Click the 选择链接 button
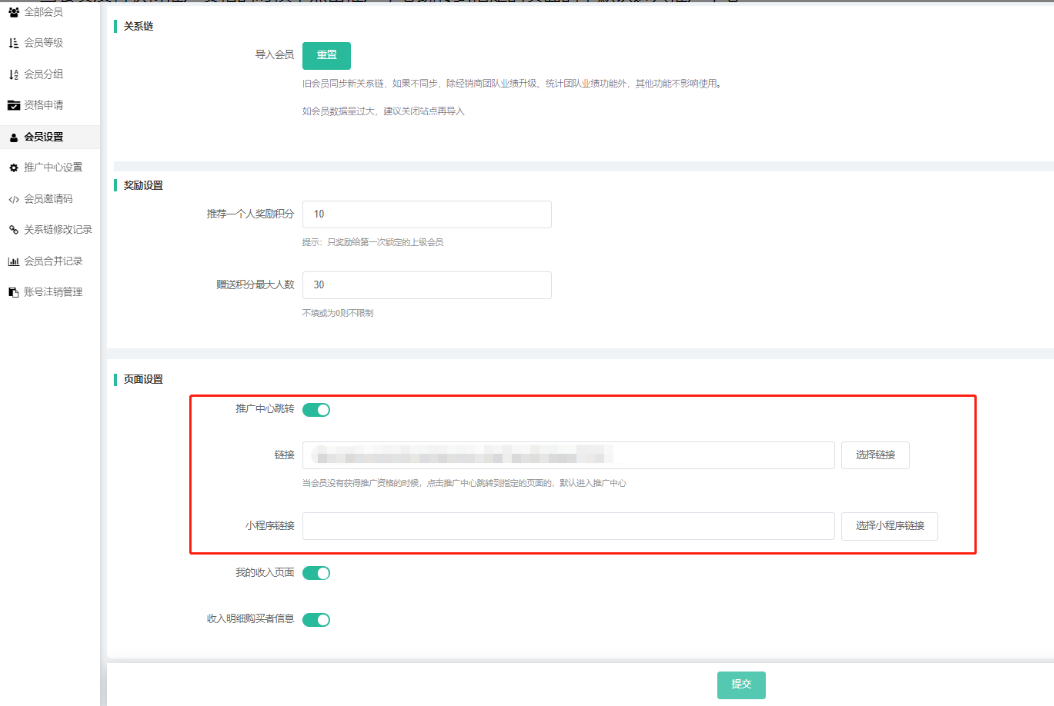This screenshot has height=706, width=1054. click(x=875, y=455)
